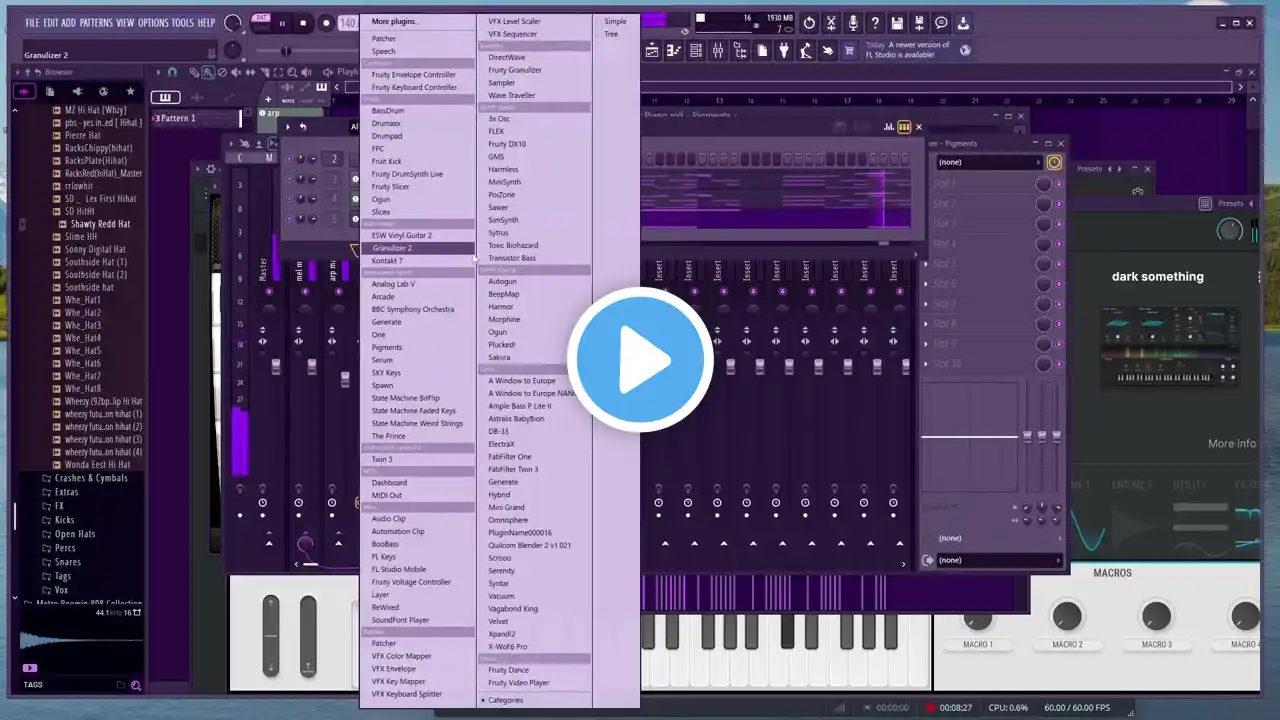
Task: Click the TAGS label in Browser
Action: (33, 685)
